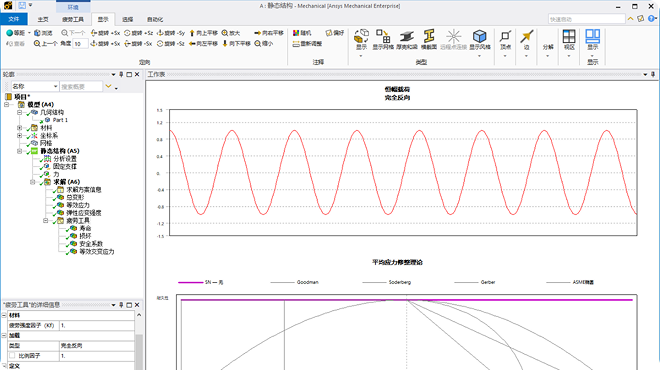Switch to the 选择 ribbon tab
The width and height of the screenshot is (660, 370).
(128, 19)
